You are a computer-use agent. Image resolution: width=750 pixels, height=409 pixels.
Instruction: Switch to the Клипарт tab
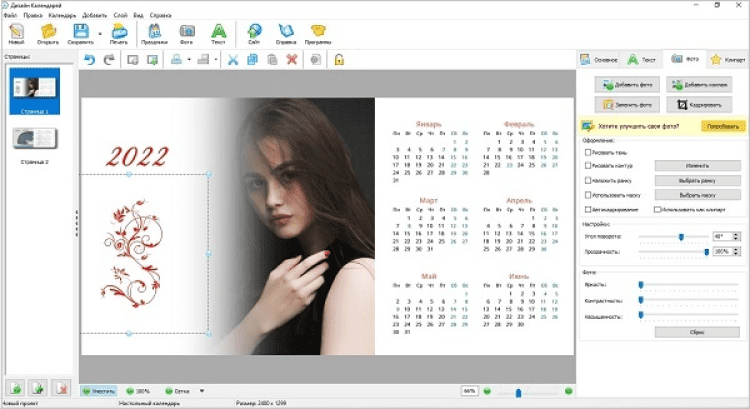click(728, 59)
